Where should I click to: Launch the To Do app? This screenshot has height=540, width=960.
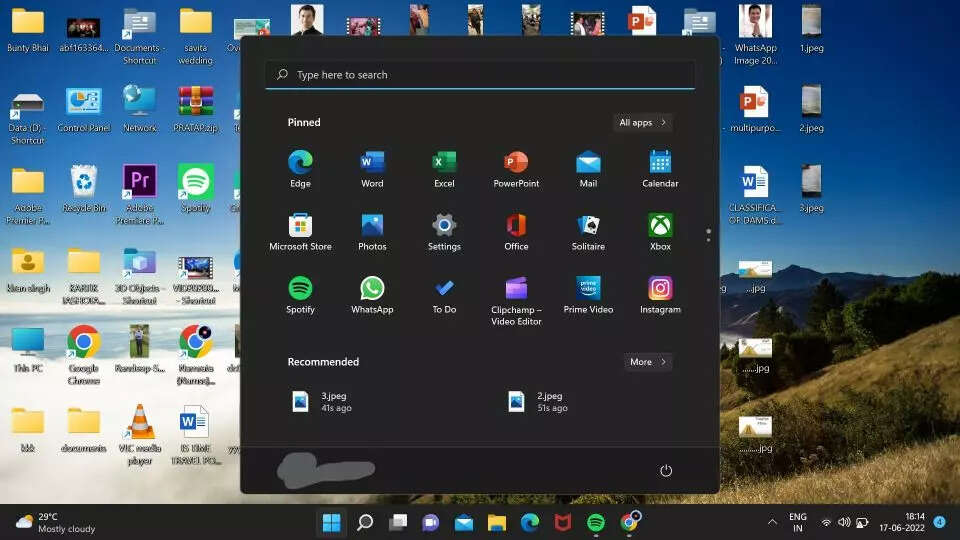click(x=444, y=295)
